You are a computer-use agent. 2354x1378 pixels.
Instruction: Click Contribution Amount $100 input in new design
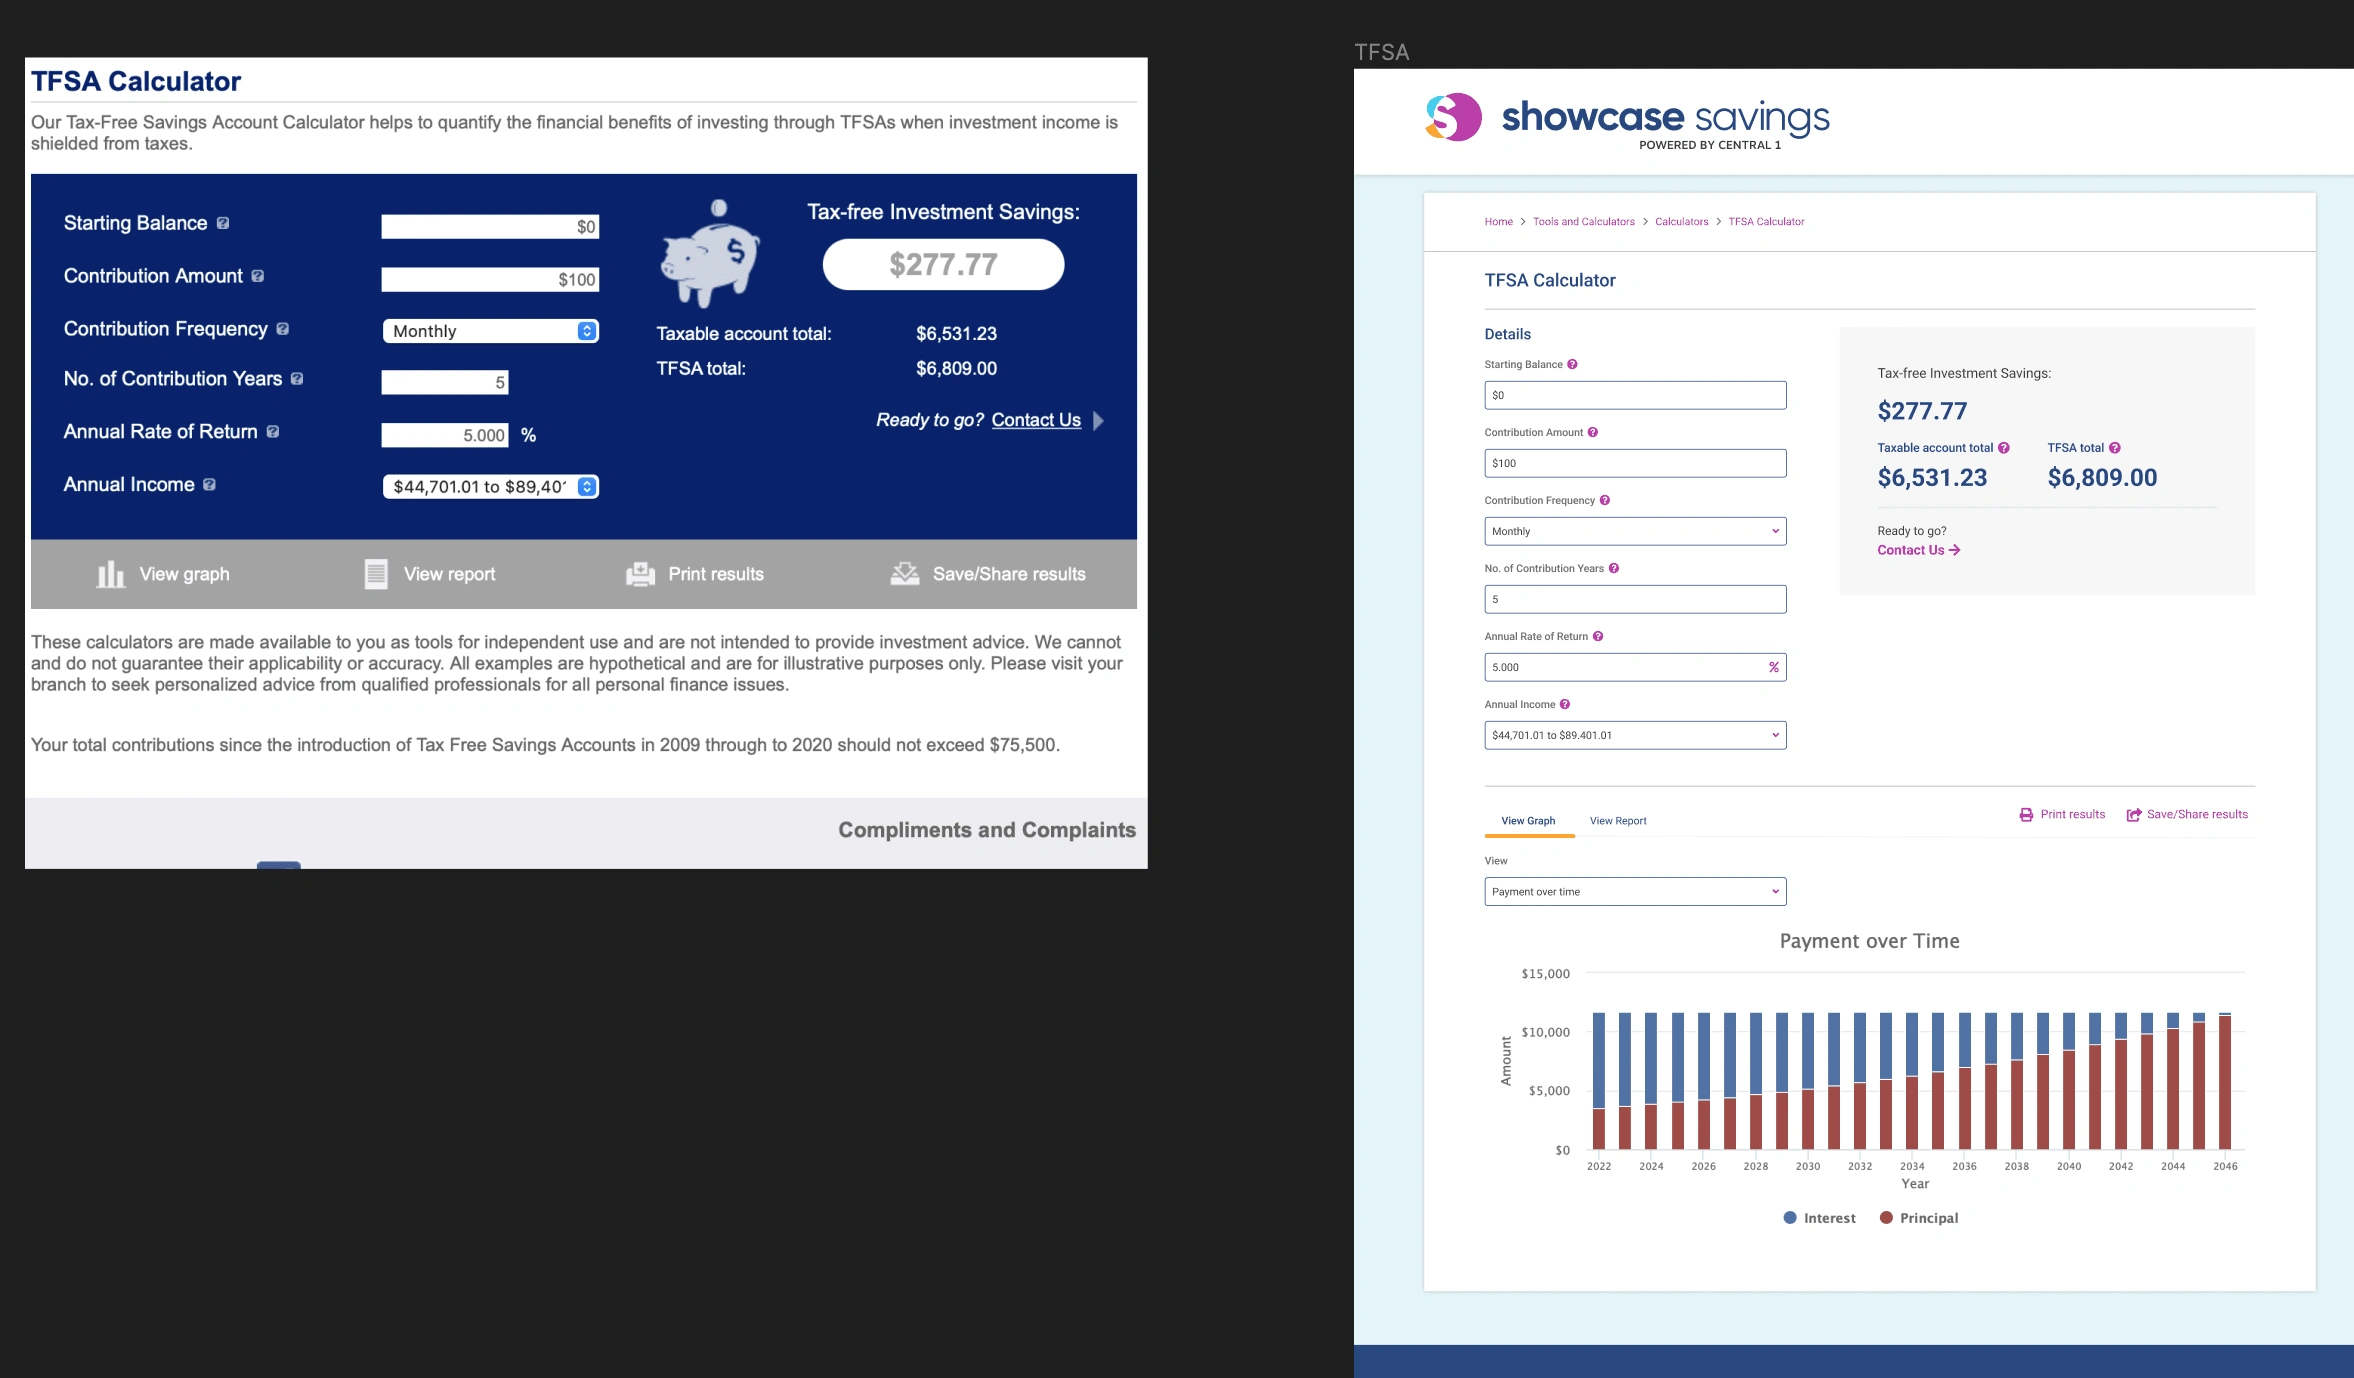[1635, 463]
